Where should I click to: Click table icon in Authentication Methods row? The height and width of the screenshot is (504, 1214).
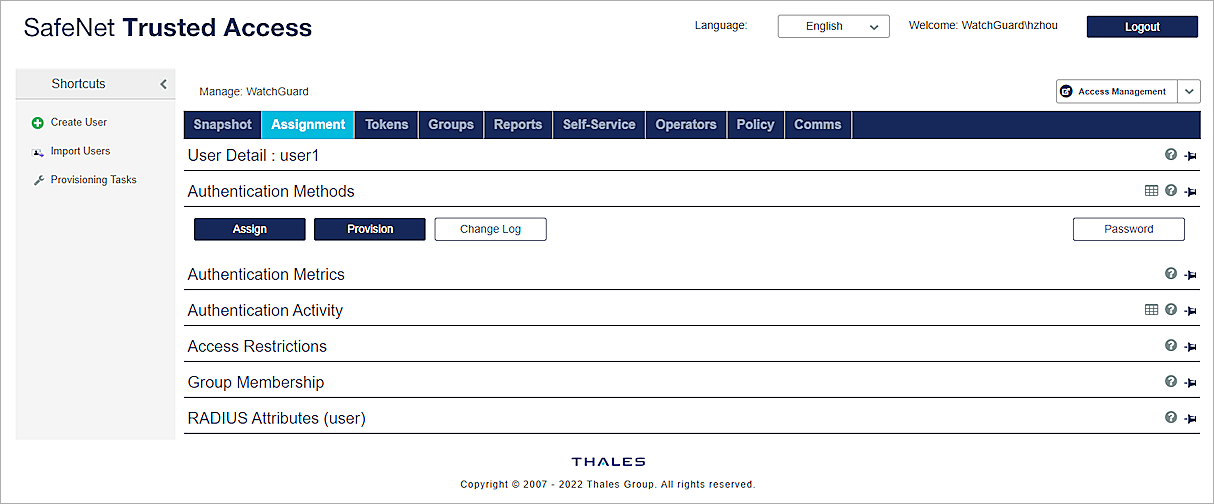pyautogui.click(x=1151, y=190)
